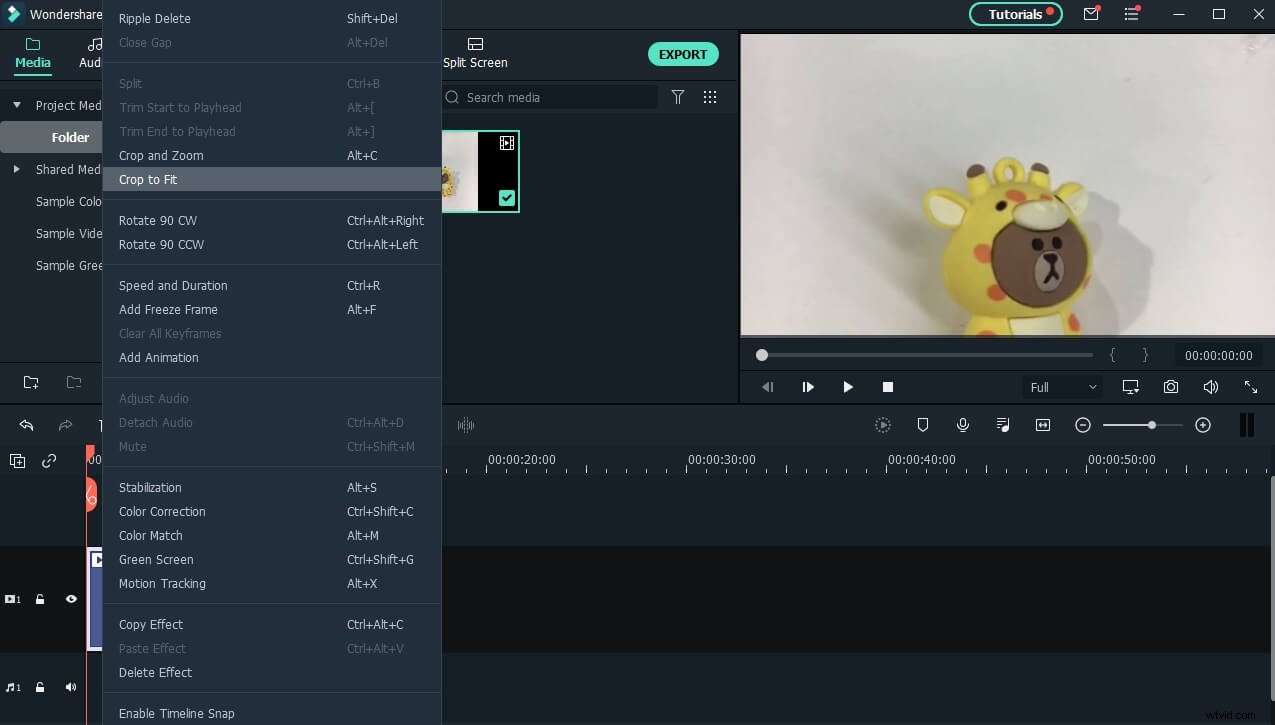Screen dimensions: 1275x725
Task: Click the timeline zoom slider handle
Action: pos(1152,424)
